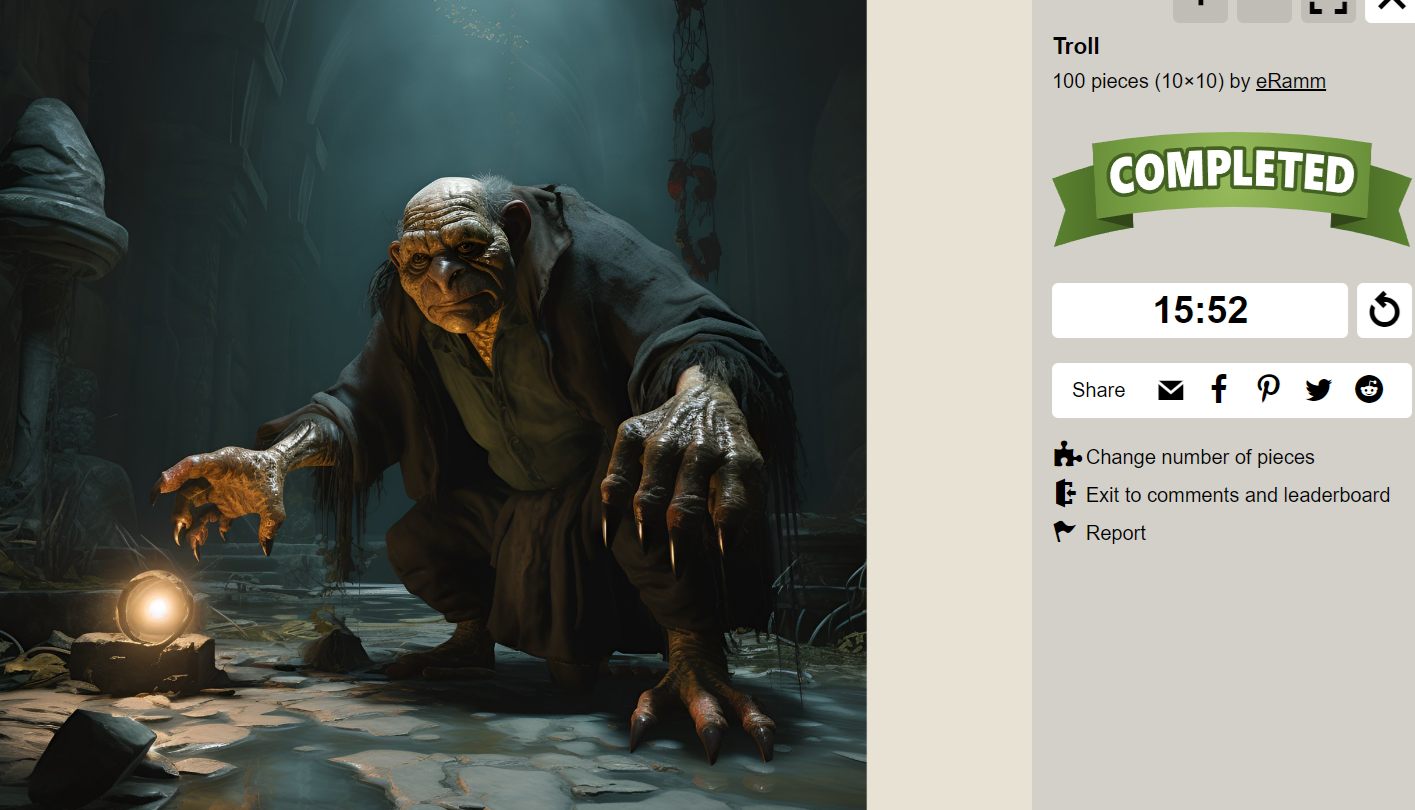1415x810 pixels.
Task: Open Change number of pieces
Action: tap(1200, 457)
